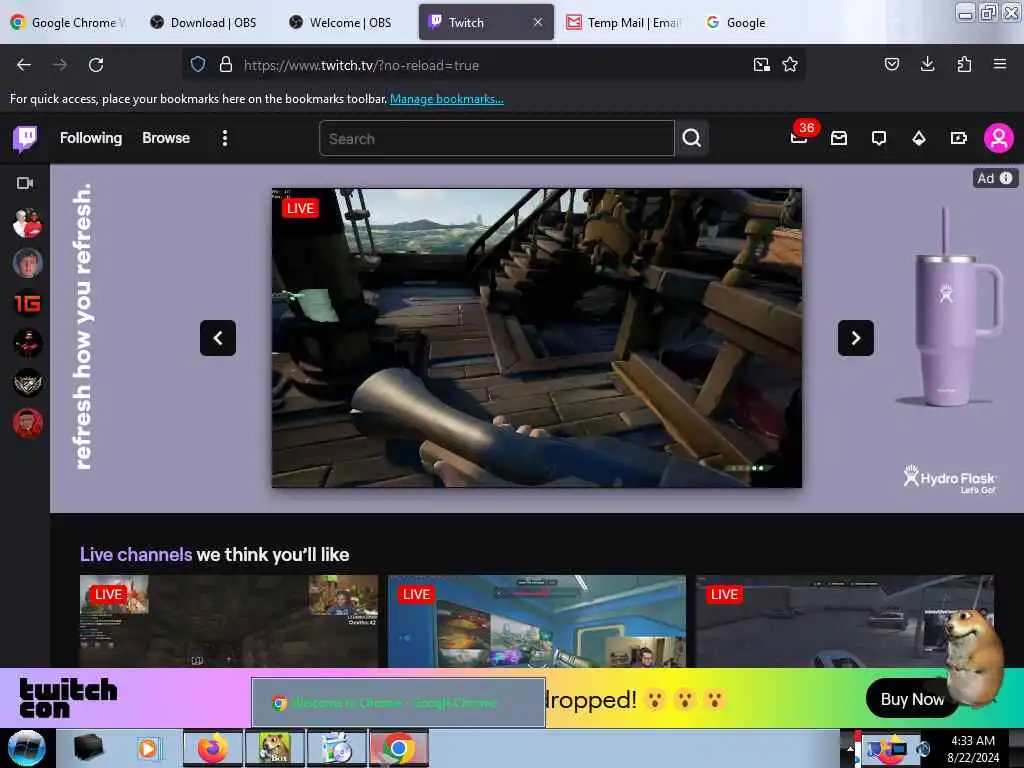This screenshot has height=768, width=1024.
Task: Open the media player taskbar icon
Action: pos(148,748)
